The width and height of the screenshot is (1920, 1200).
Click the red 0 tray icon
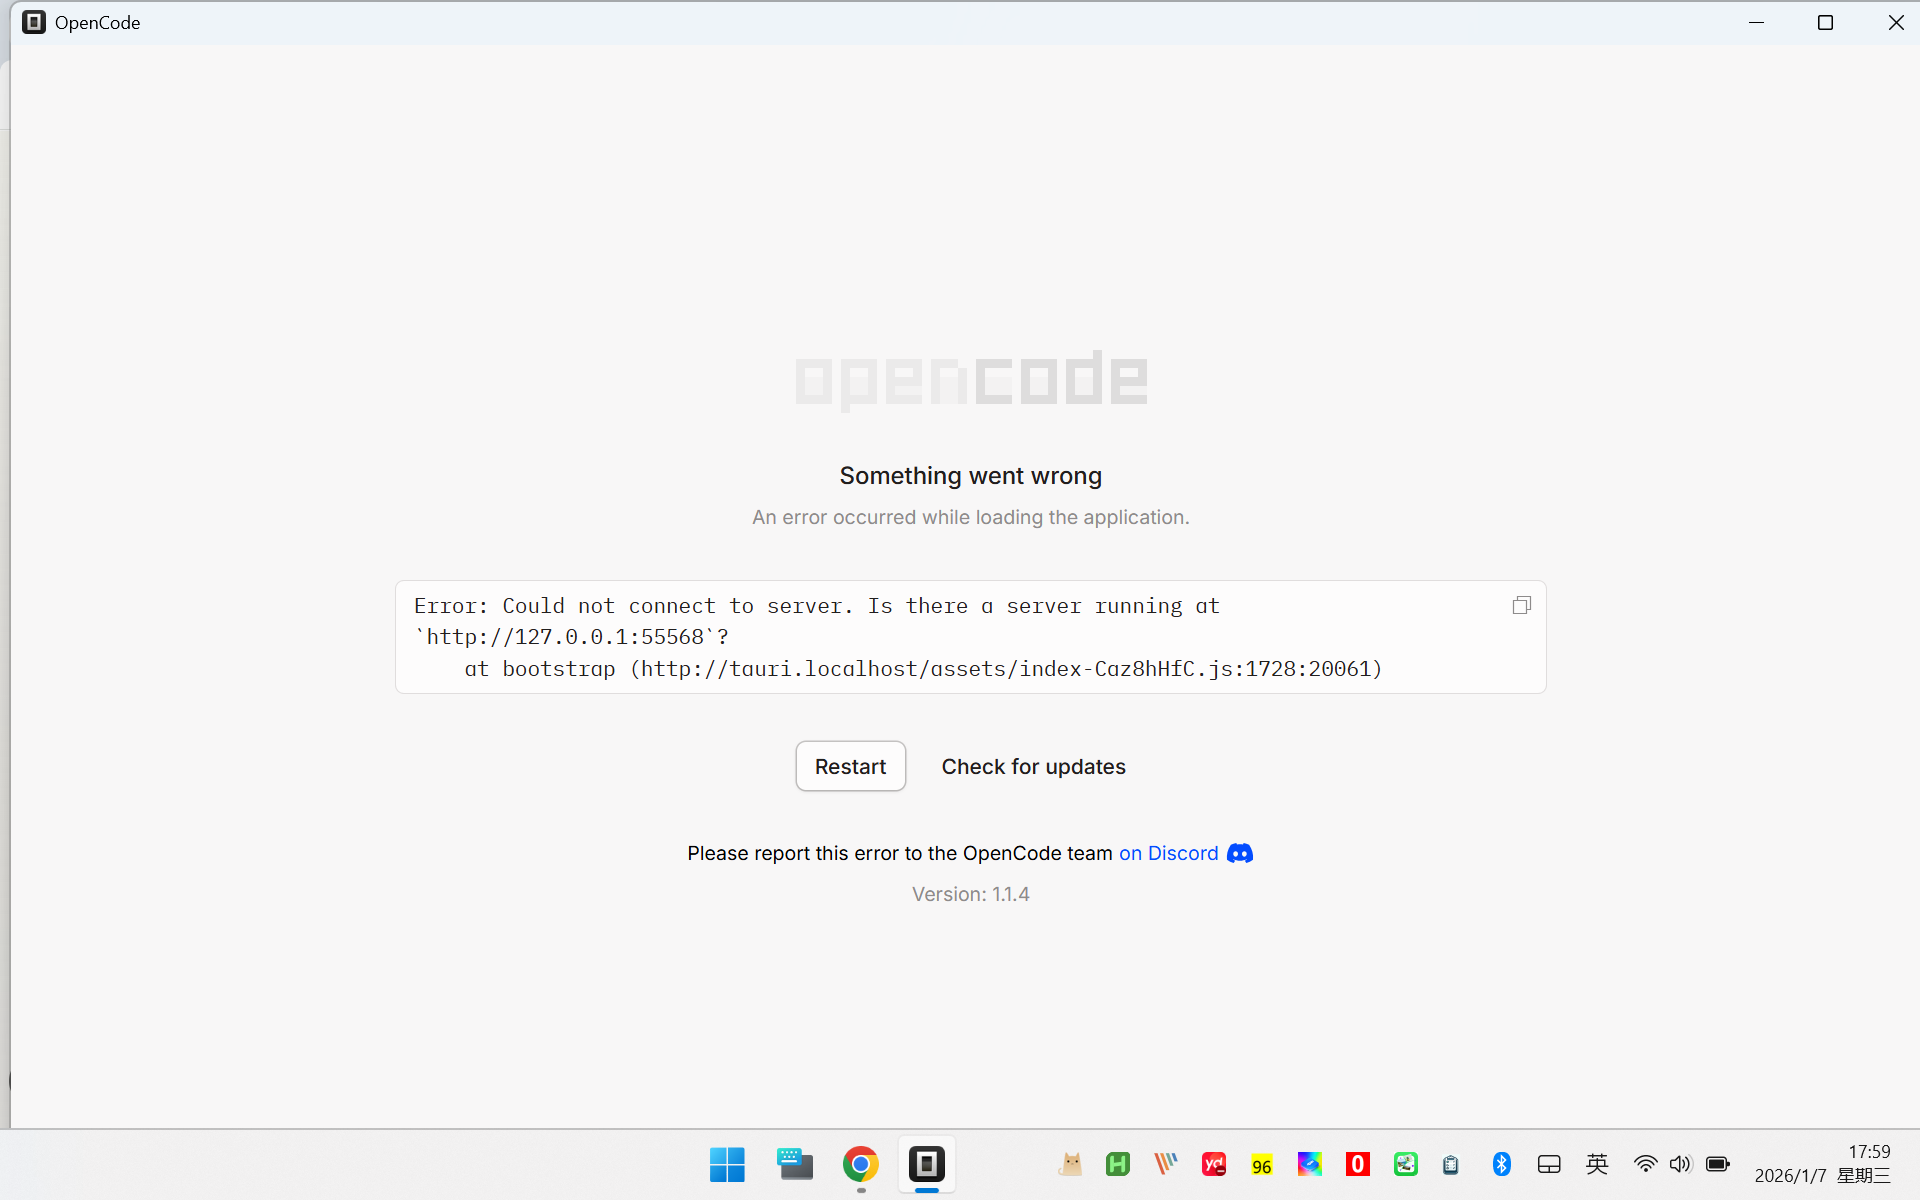click(x=1357, y=1164)
